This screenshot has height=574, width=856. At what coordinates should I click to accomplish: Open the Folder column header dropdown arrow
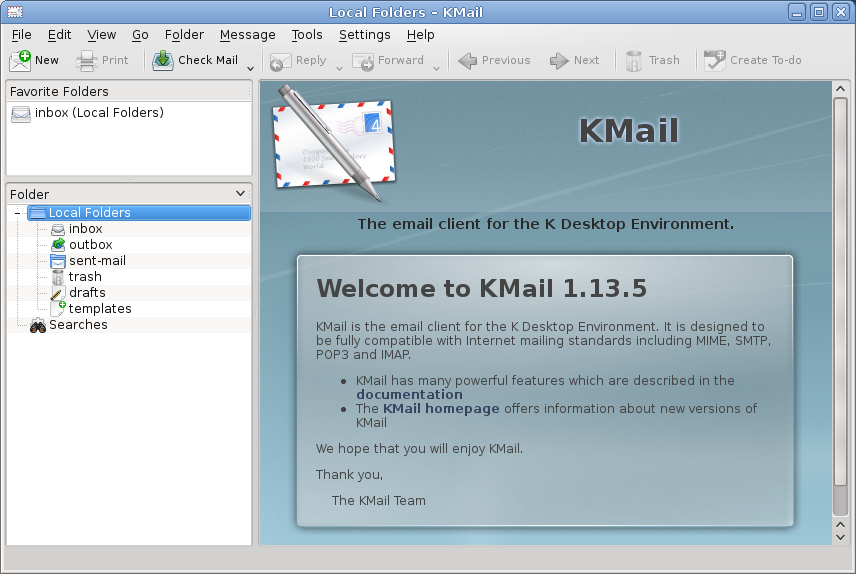(240, 193)
